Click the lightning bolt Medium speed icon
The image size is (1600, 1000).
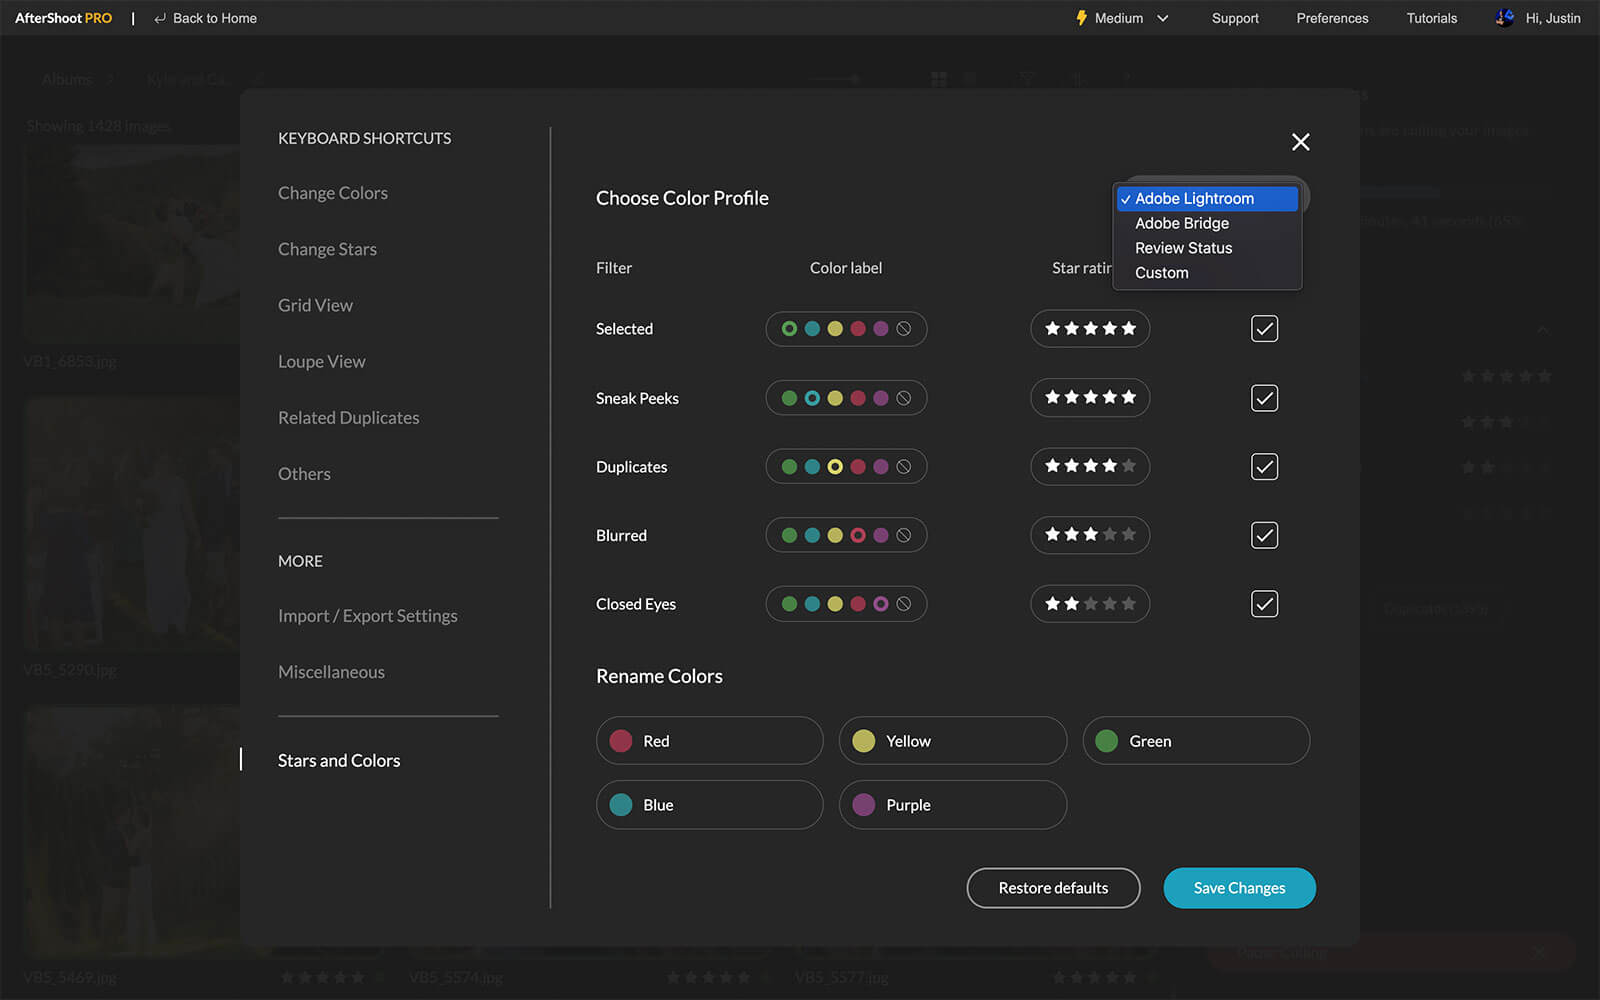[x=1081, y=18]
